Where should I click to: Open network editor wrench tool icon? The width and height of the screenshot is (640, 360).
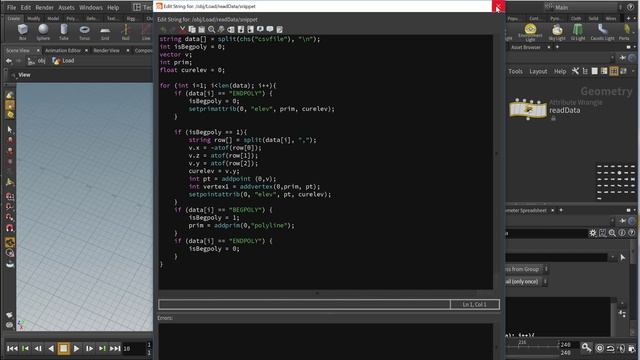(576, 71)
